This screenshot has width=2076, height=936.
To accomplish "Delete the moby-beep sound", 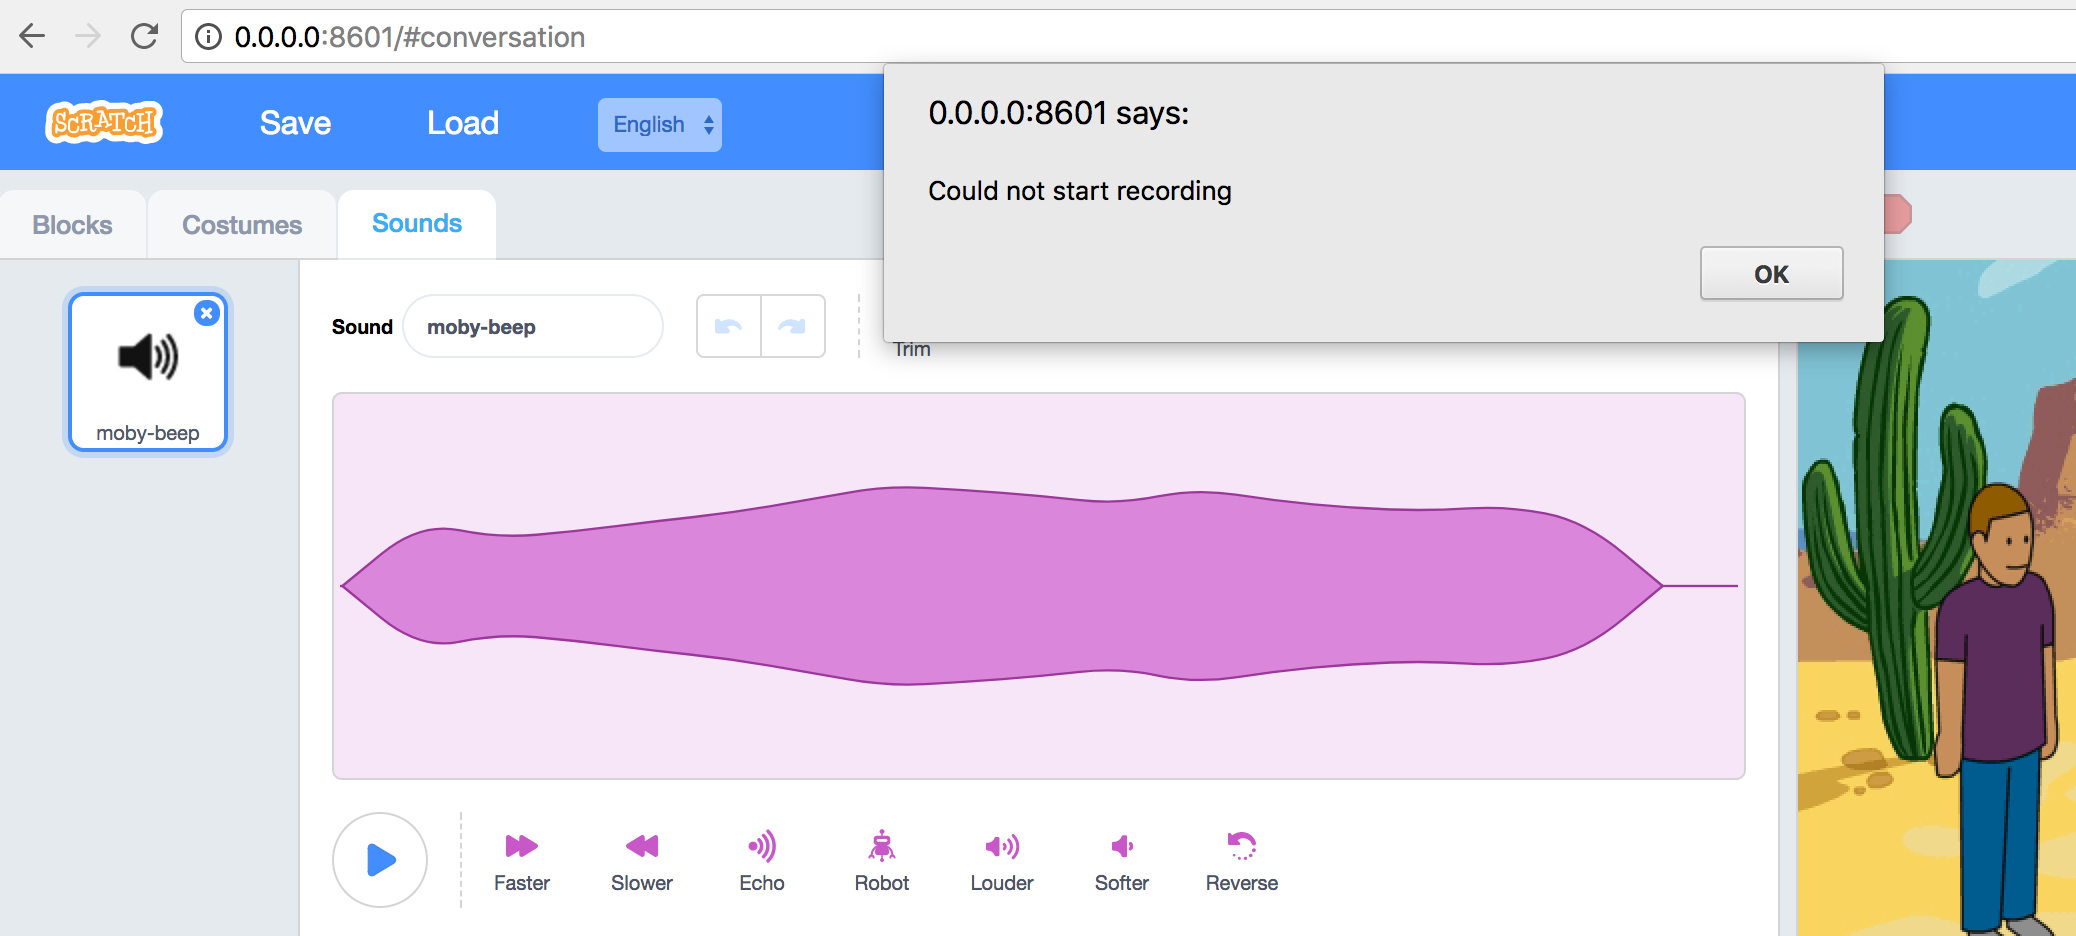I will click(207, 313).
